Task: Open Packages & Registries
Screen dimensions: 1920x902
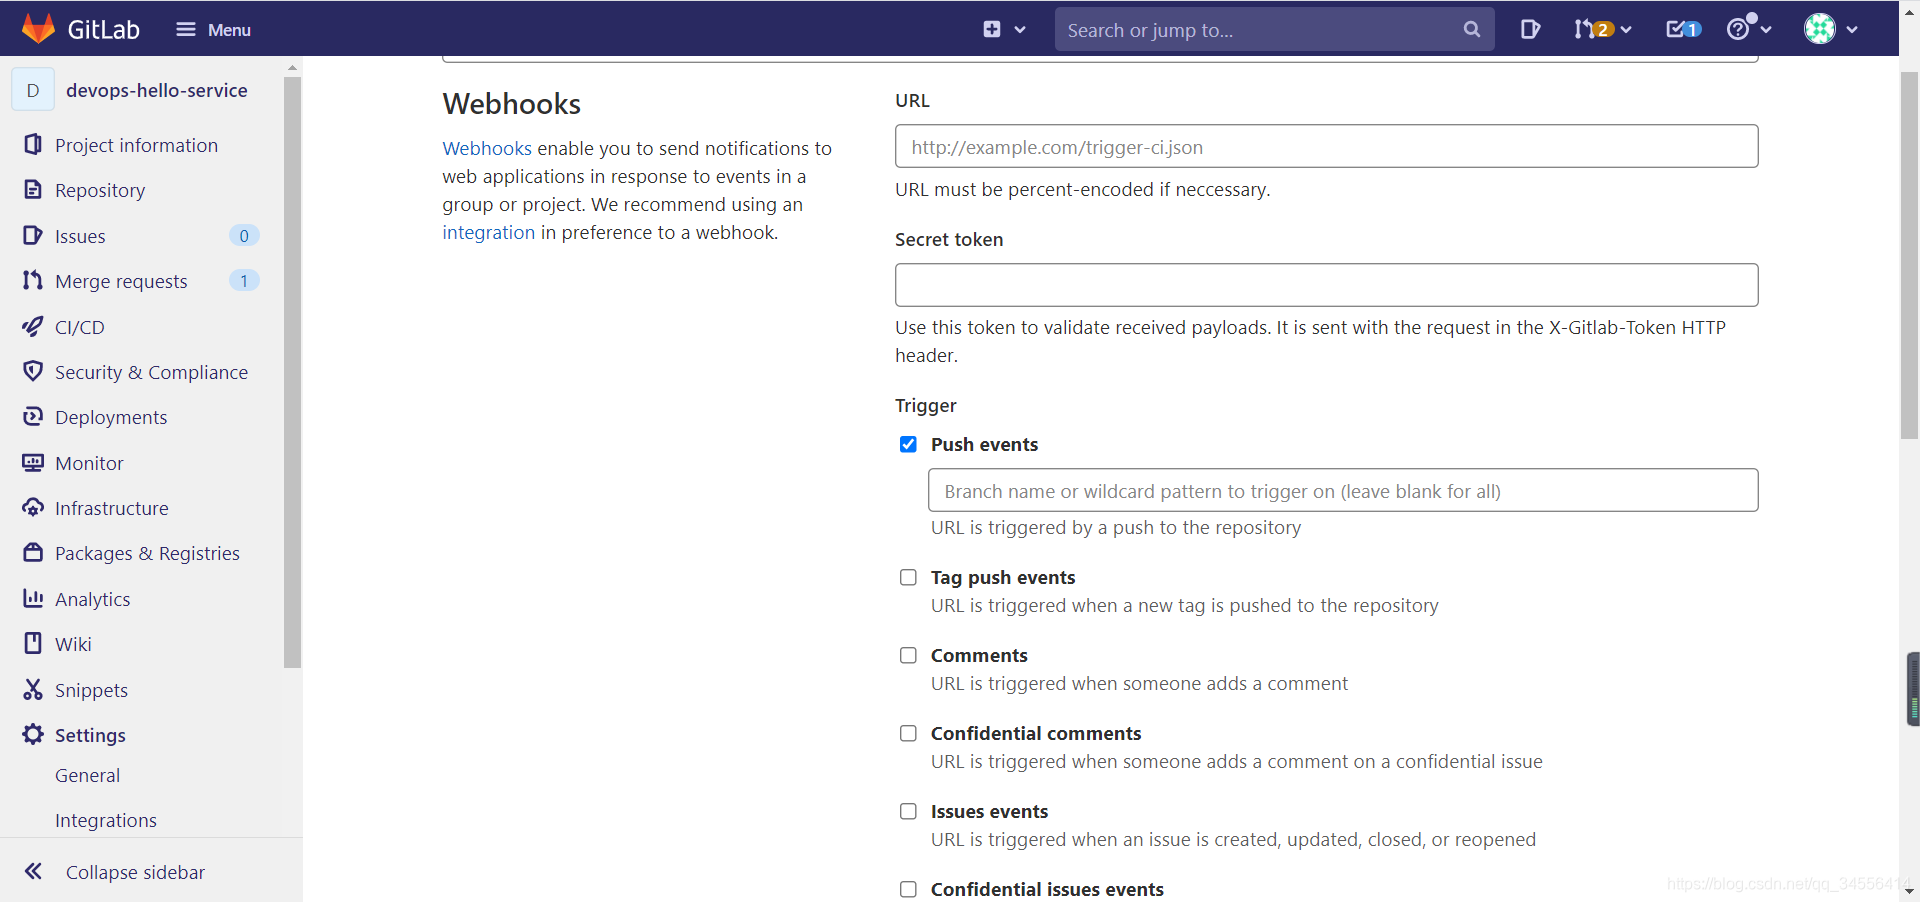Action: (146, 552)
